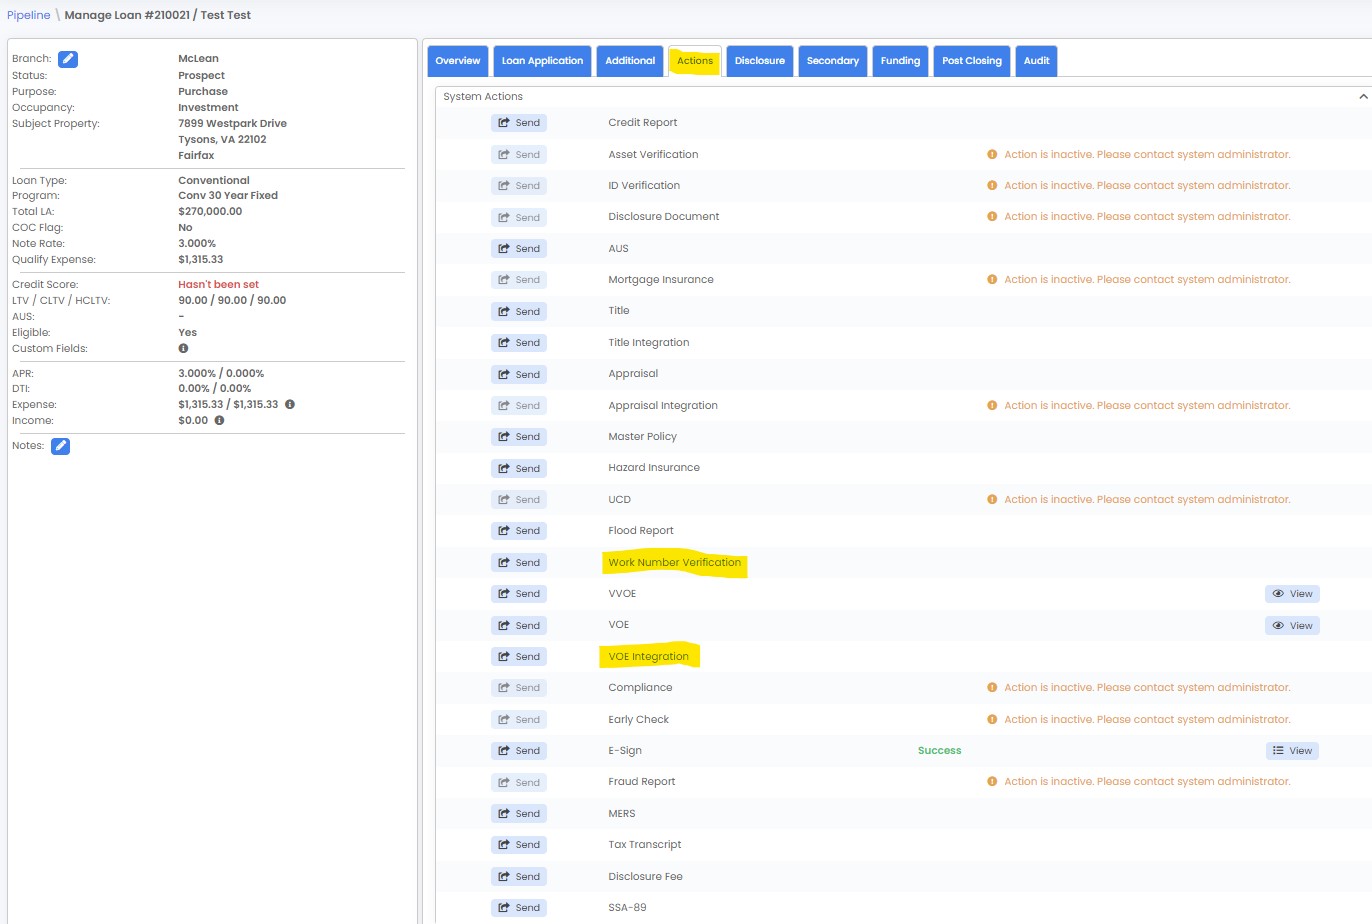
Task: Send the VOE Integration action
Action: click(x=519, y=657)
